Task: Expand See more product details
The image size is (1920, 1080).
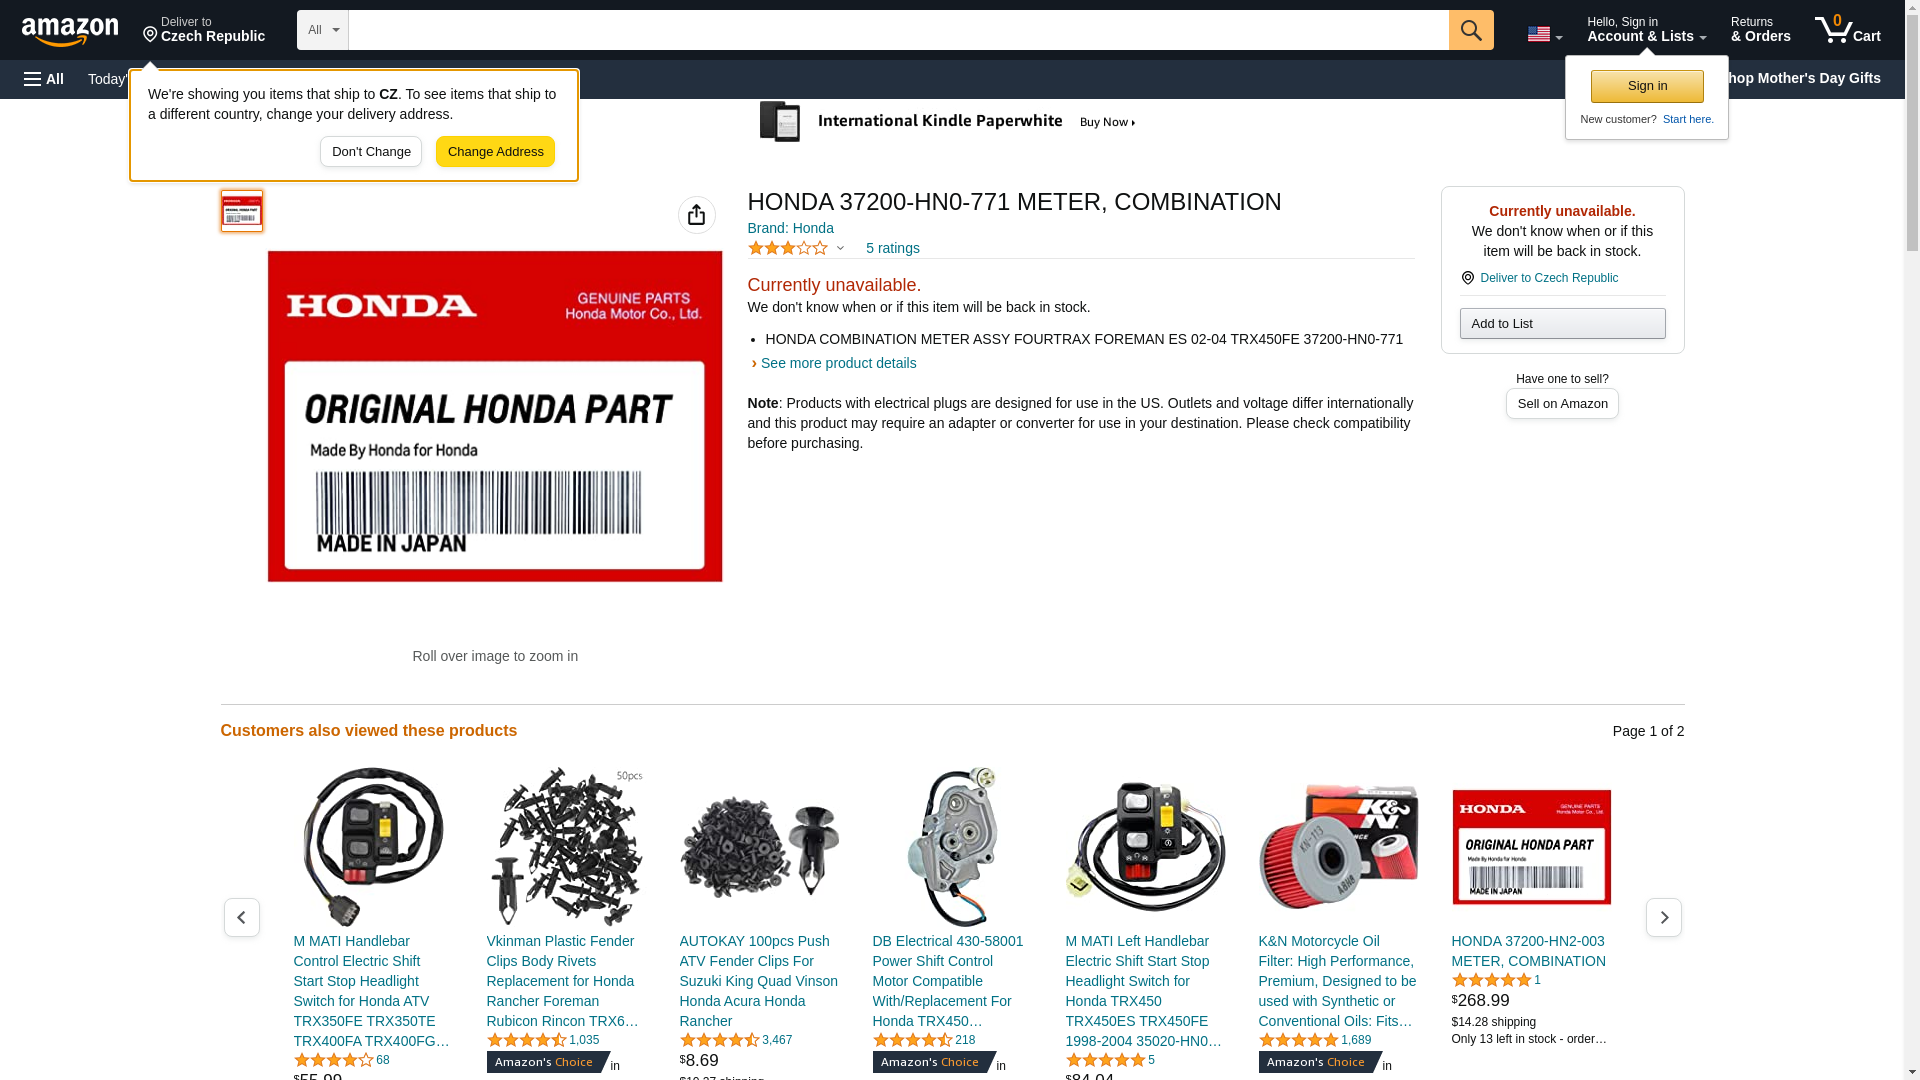Action: click(x=838, y=363)
